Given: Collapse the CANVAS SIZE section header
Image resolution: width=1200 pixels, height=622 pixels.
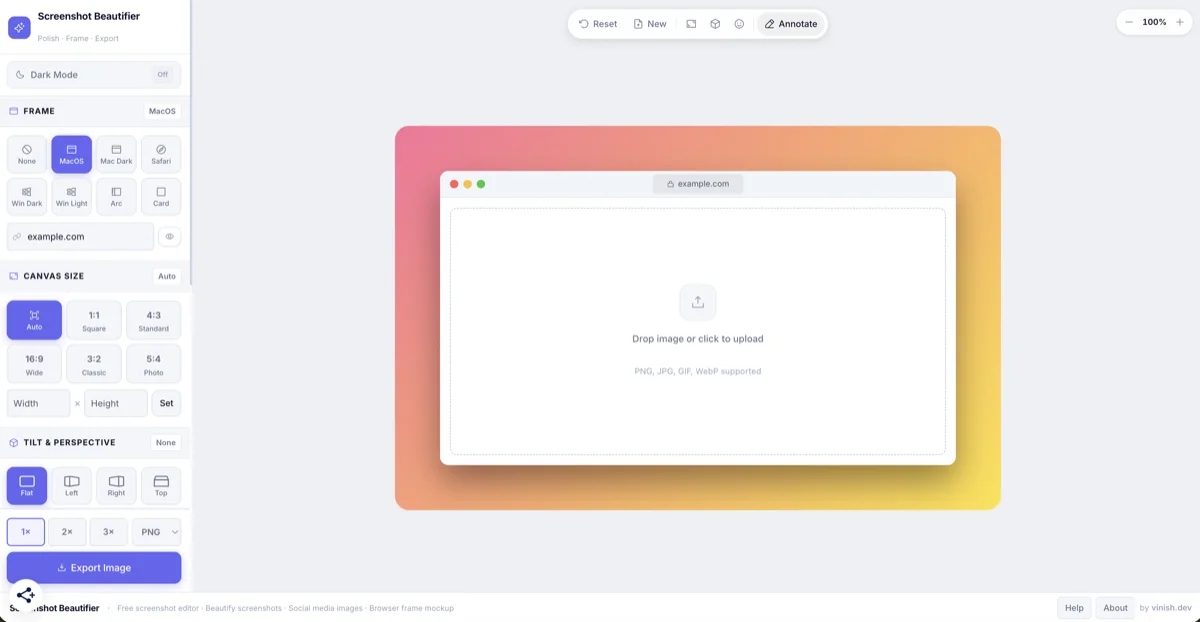Looking at the screenshot, I should coord(94,276).
